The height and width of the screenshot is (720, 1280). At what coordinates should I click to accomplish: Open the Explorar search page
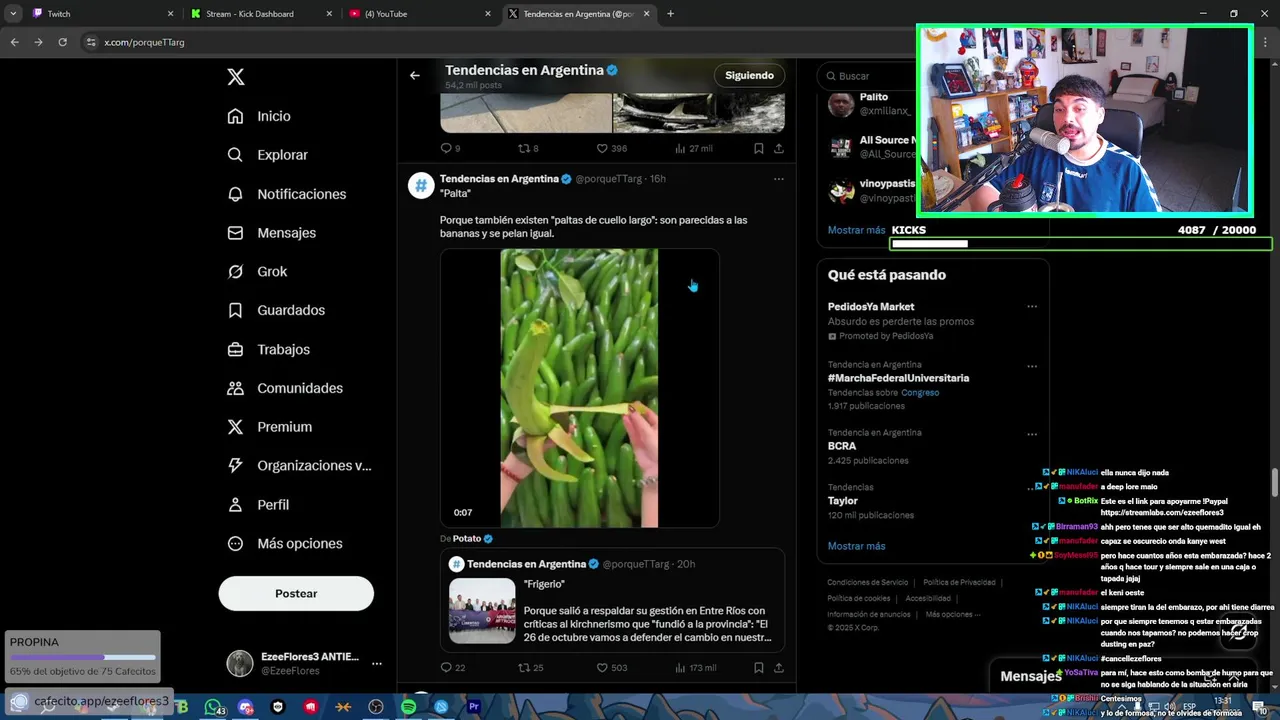pos(267,155)
